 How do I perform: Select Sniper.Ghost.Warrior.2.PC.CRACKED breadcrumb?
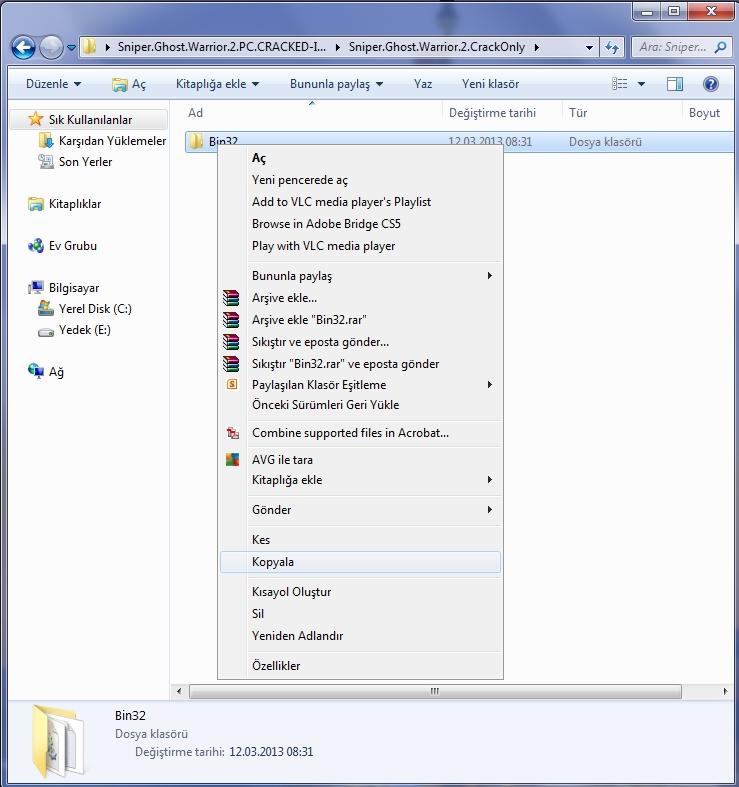[221, 47]
